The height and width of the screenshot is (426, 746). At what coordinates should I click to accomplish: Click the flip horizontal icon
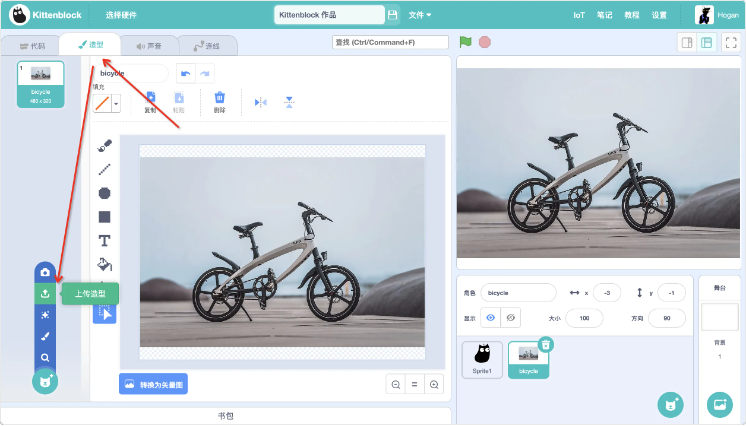click(261, 102)
